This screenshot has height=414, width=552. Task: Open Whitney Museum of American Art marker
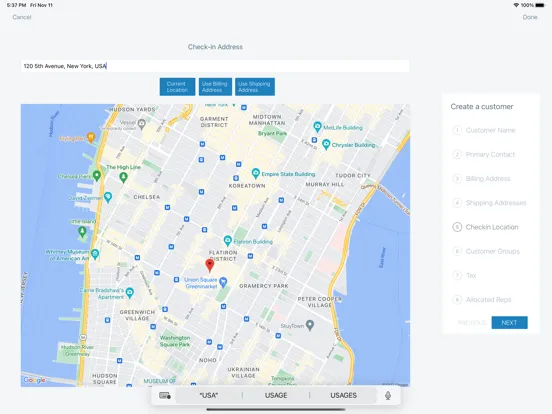(95, 254)
